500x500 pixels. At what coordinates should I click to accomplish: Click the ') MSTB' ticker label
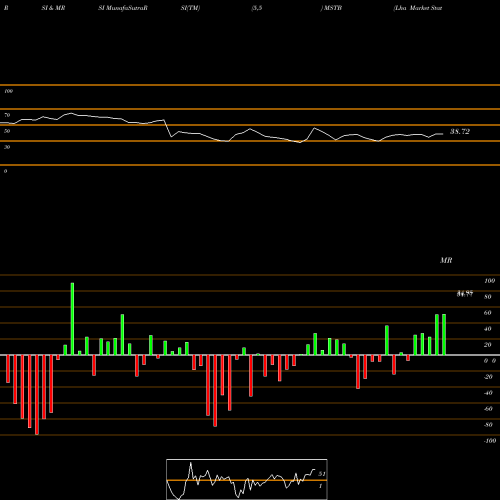[331, 8]
